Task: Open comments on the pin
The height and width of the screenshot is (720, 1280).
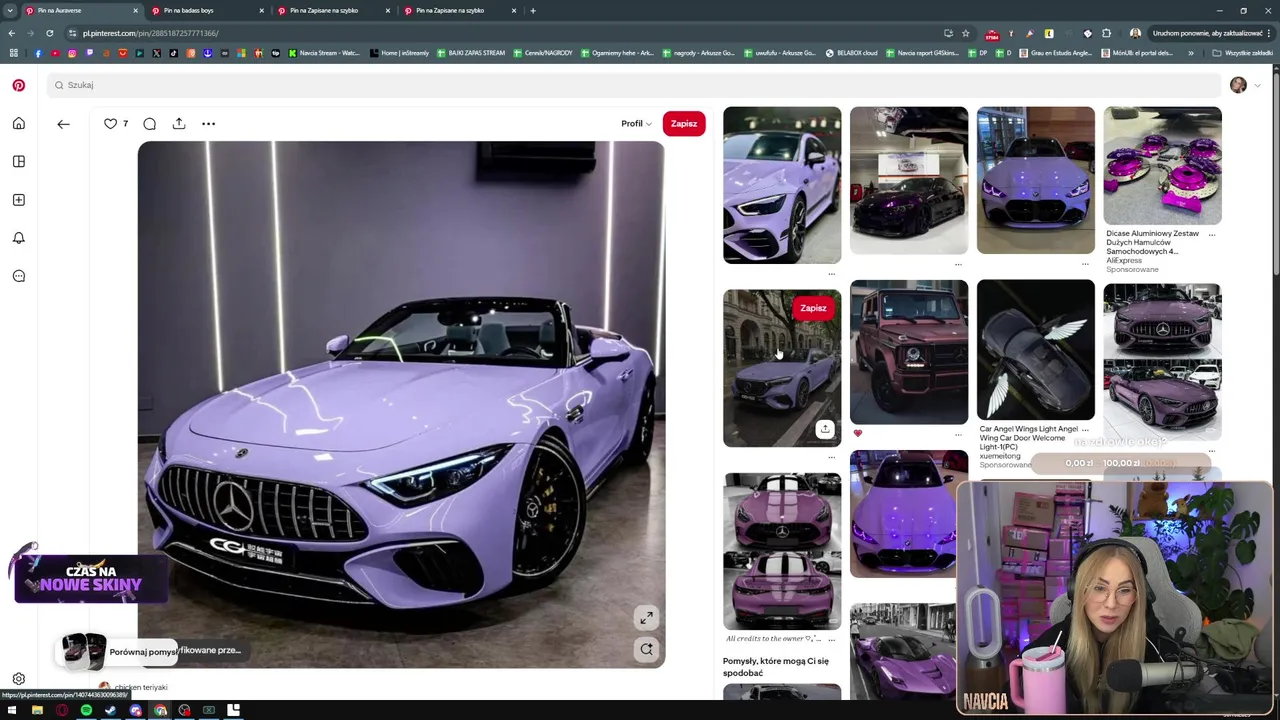Action: pyautogui.click(x=149, y=123)
